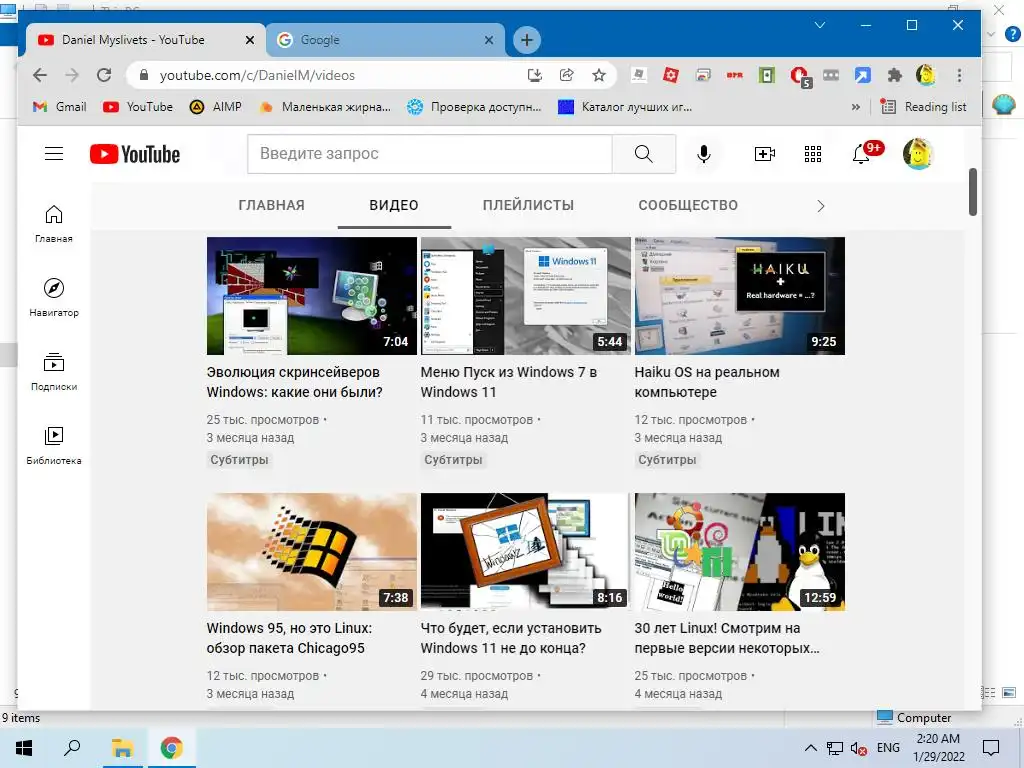This screenshot has height=768, width=1024.
Task: Click the page vertical scrollbar thumb
Action: pos(972,192)
